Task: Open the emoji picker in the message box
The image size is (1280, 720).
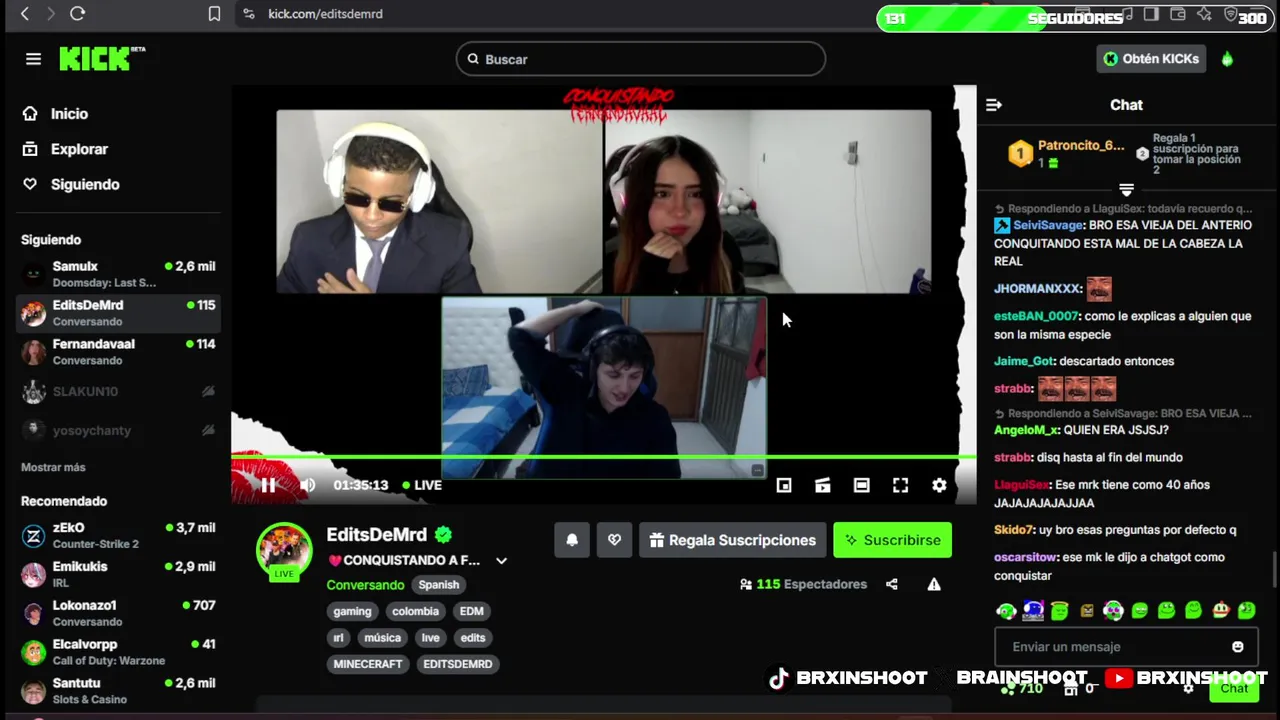Action: [1238, 647]
